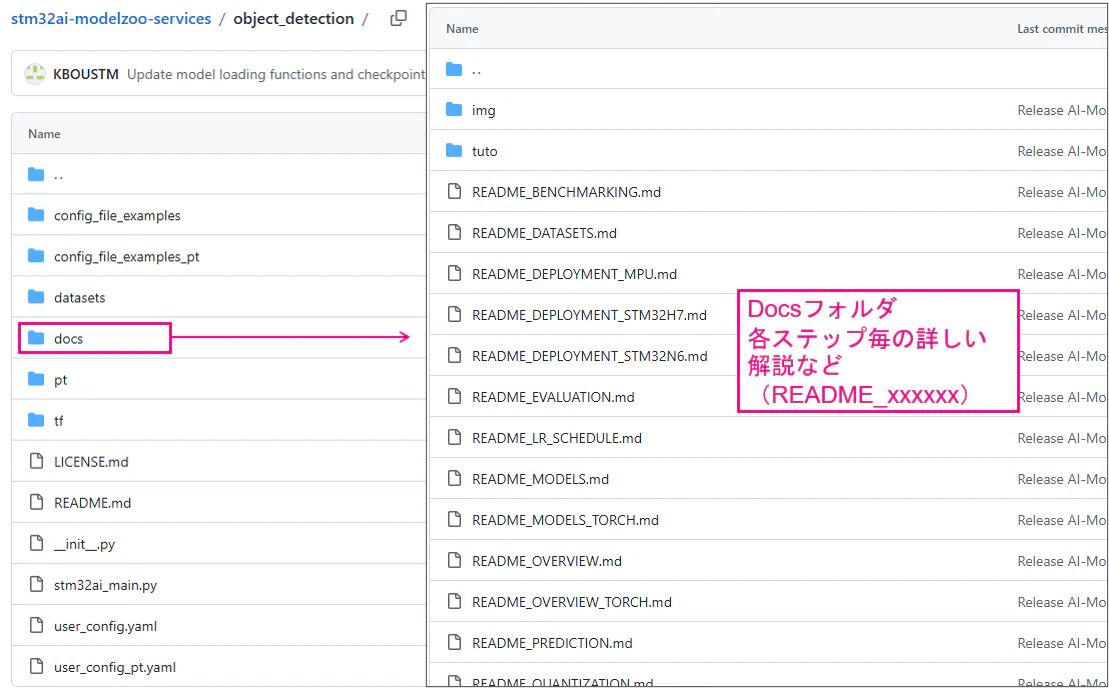The height and width of the screenshot is (690, 1109).
Task: Open the config_file_examples folder
Action: pyautogui.click(x=117, y=216)
